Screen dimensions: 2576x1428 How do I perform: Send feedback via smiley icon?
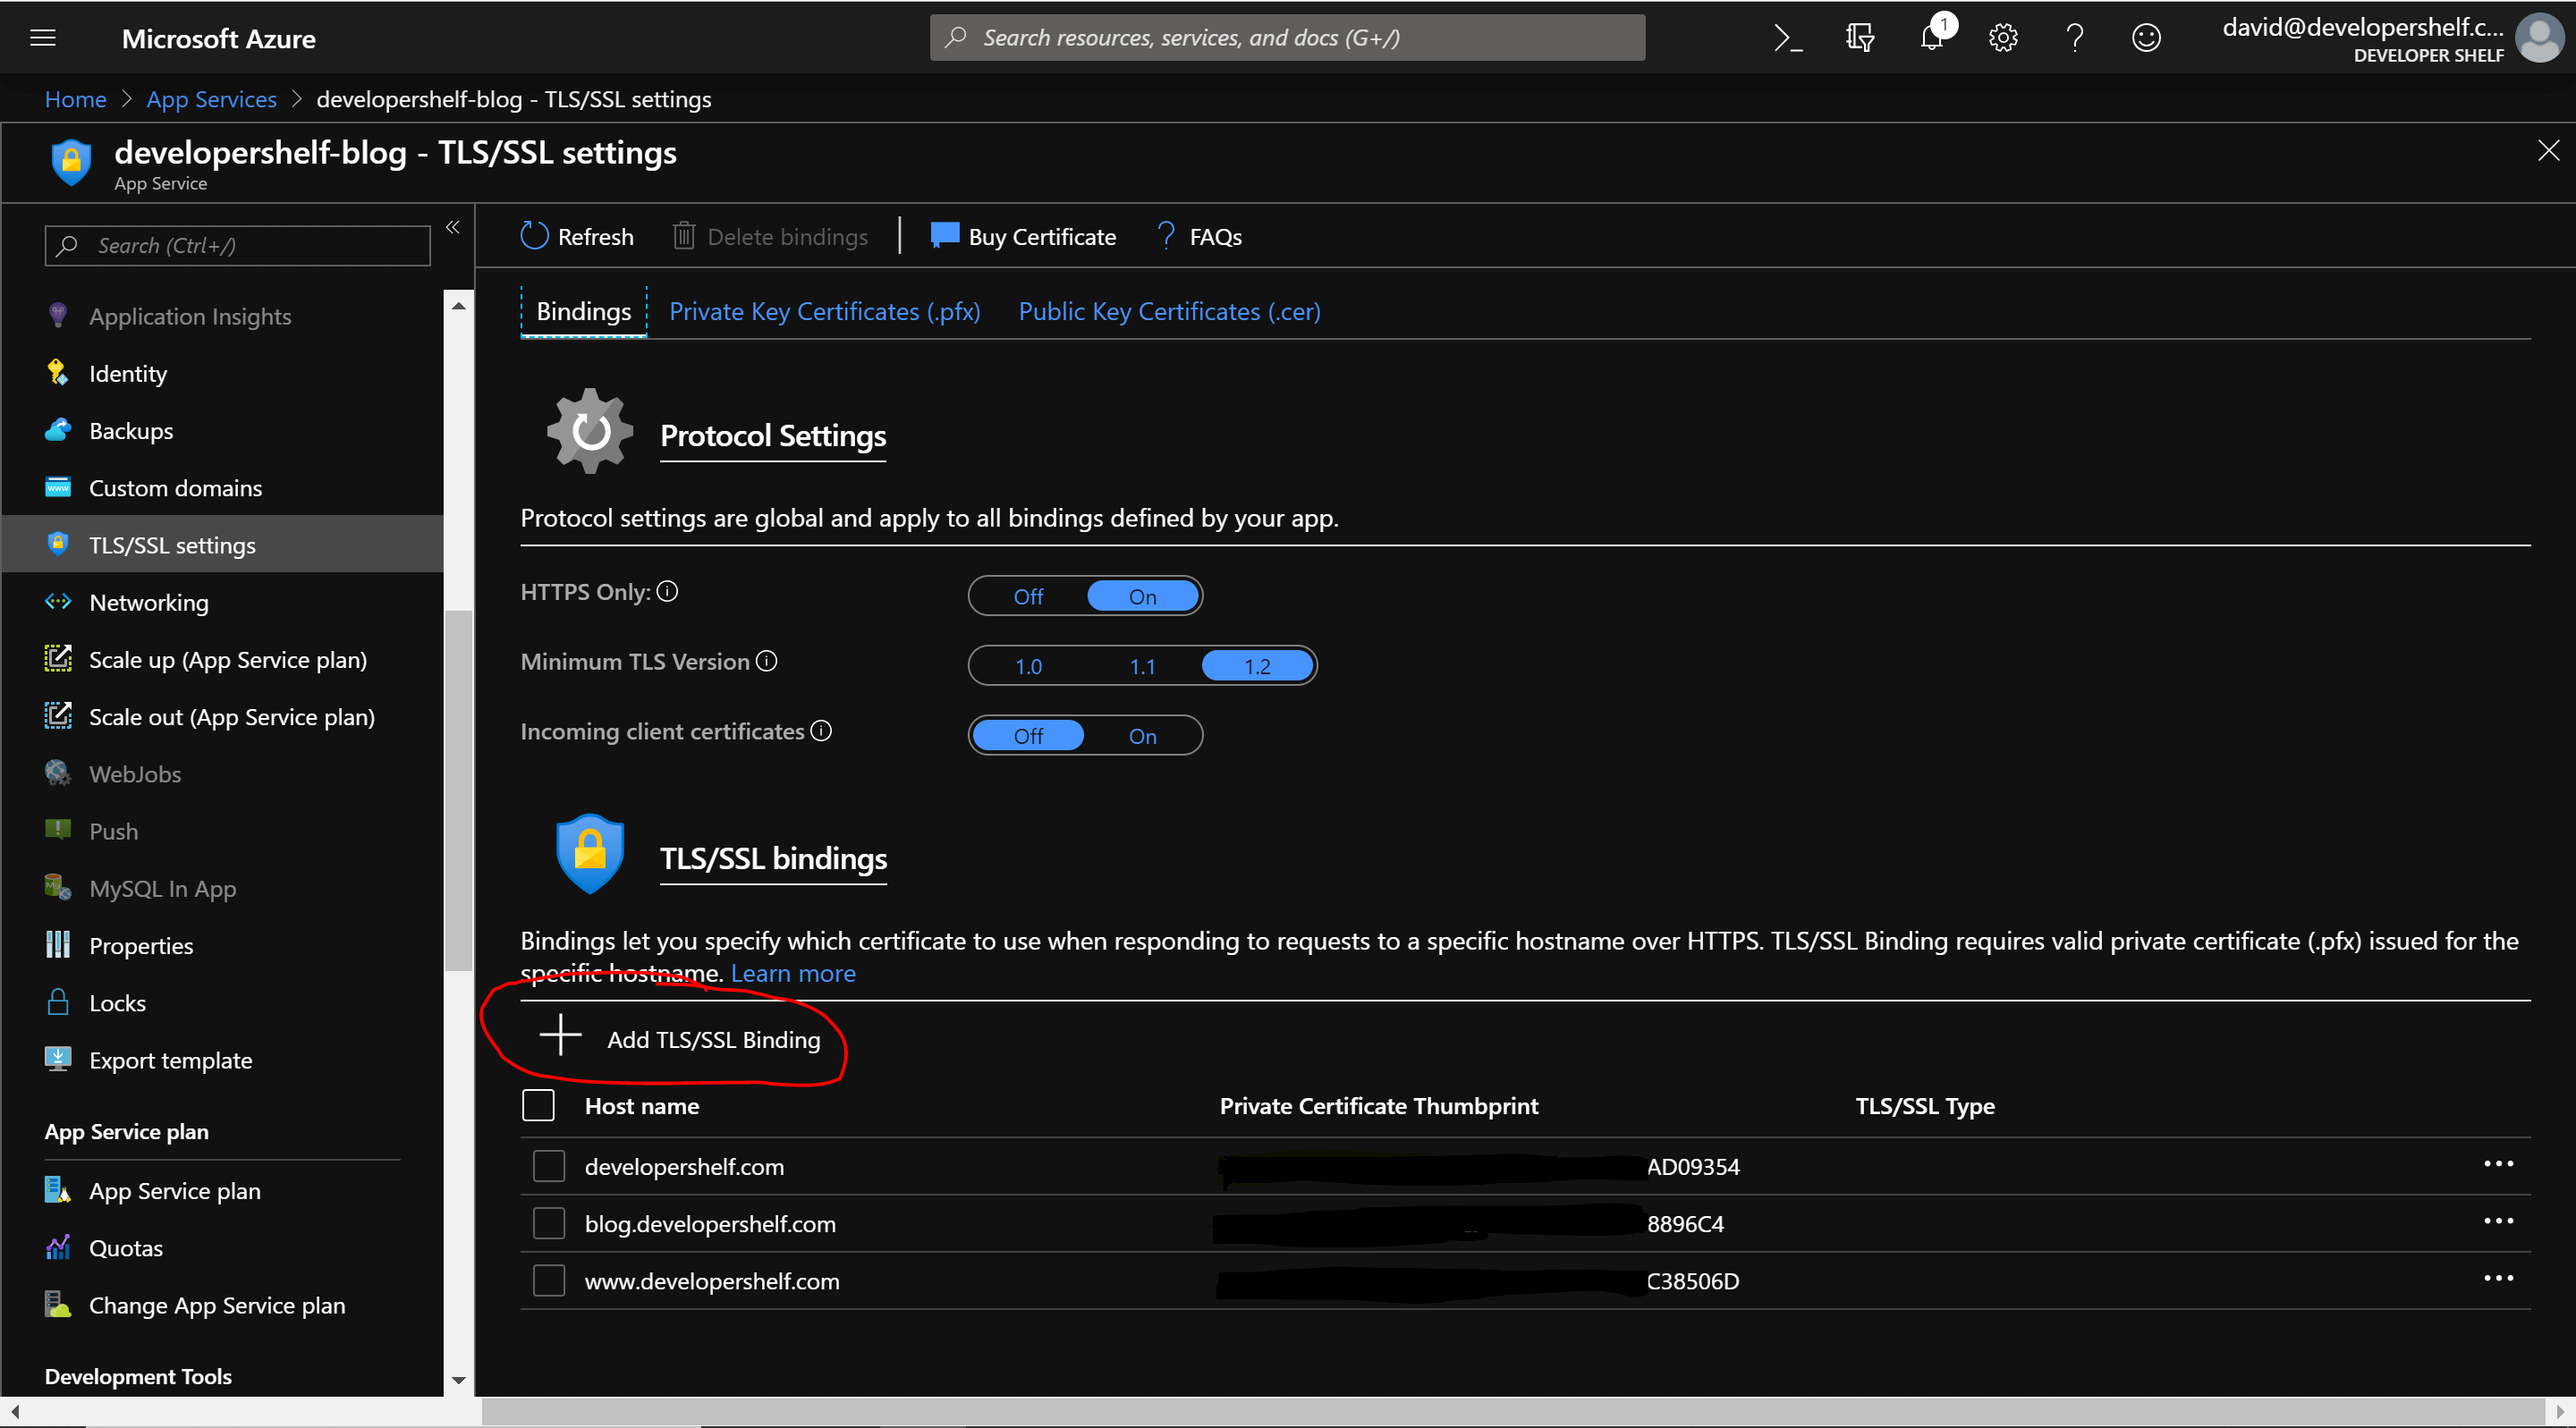point(2146,38)
